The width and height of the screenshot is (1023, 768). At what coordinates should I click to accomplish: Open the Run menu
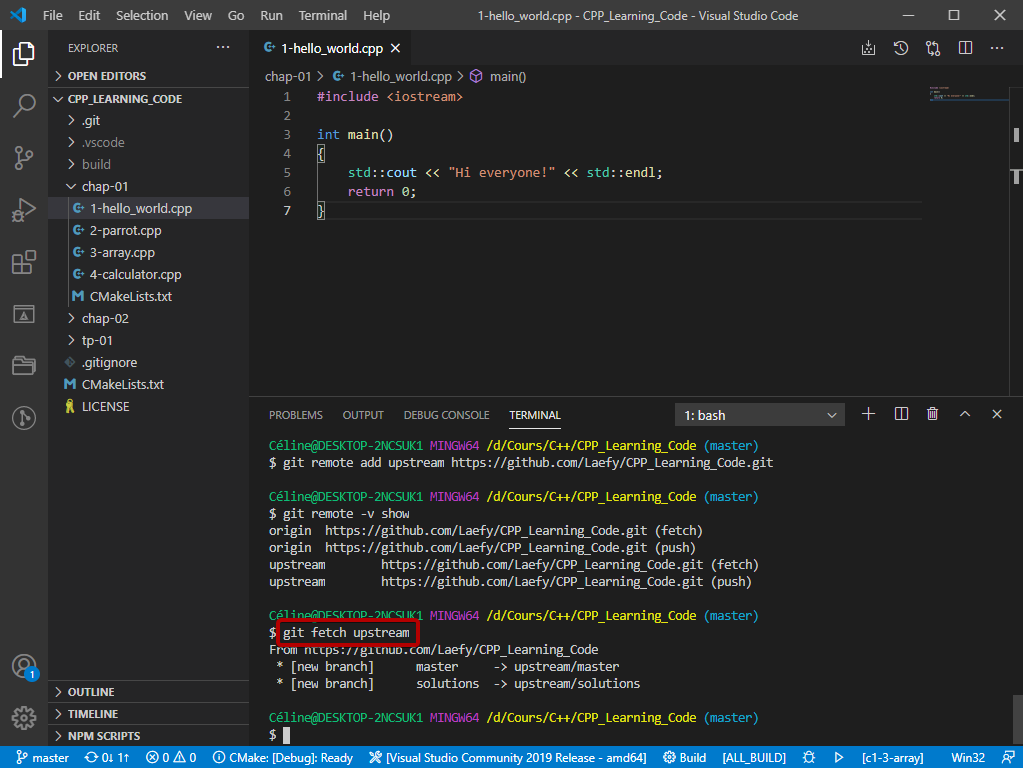[x=271, y=15]
